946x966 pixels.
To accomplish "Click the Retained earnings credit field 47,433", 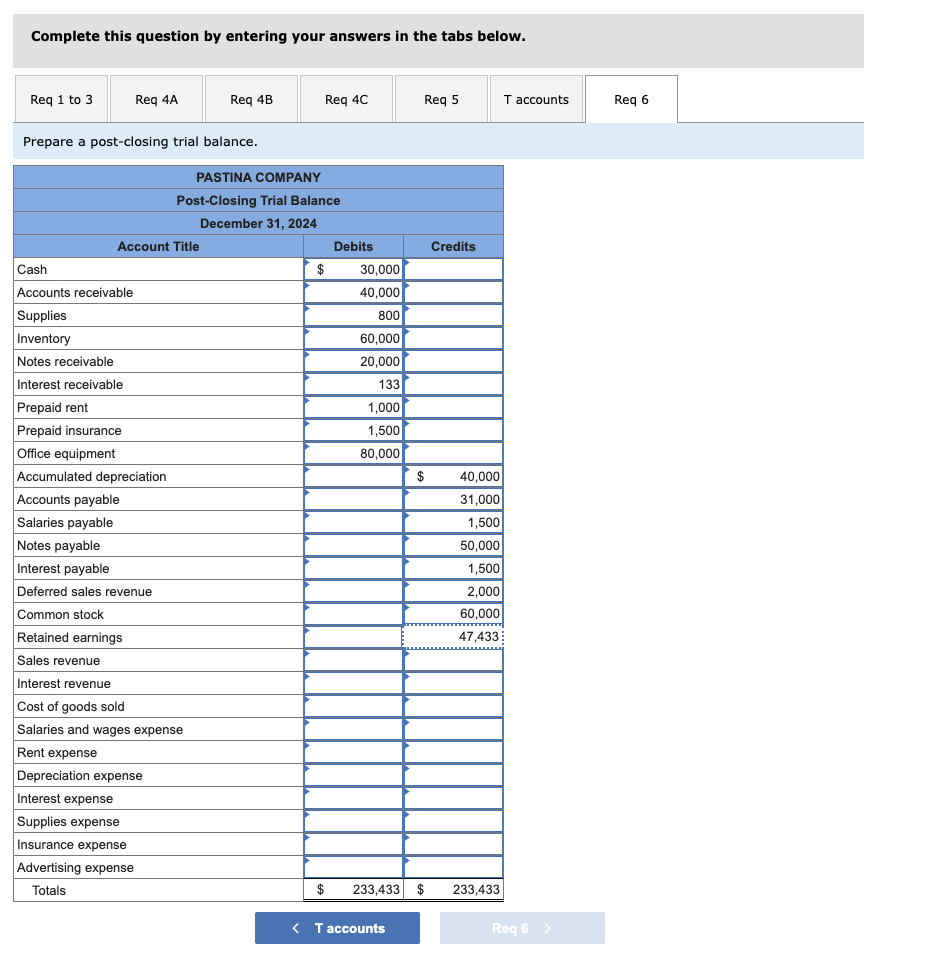I will click(453, 637).
